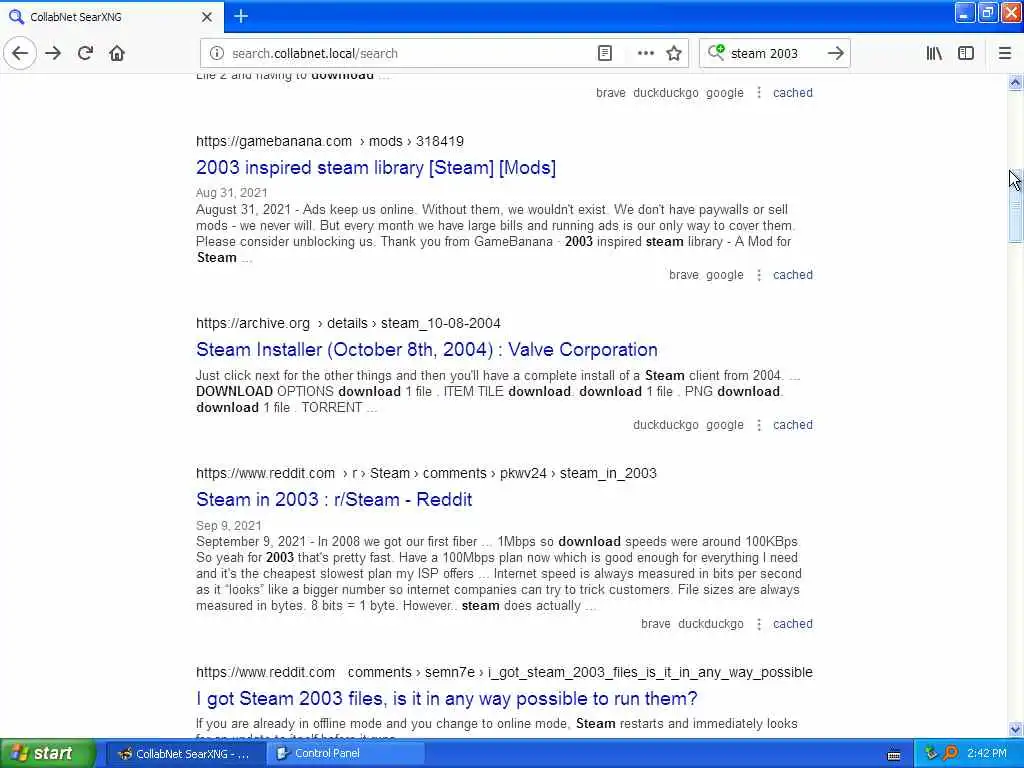The image size is (1024, 768).
Task: Go back to the previous page
Action: click(x=20, y=53)
